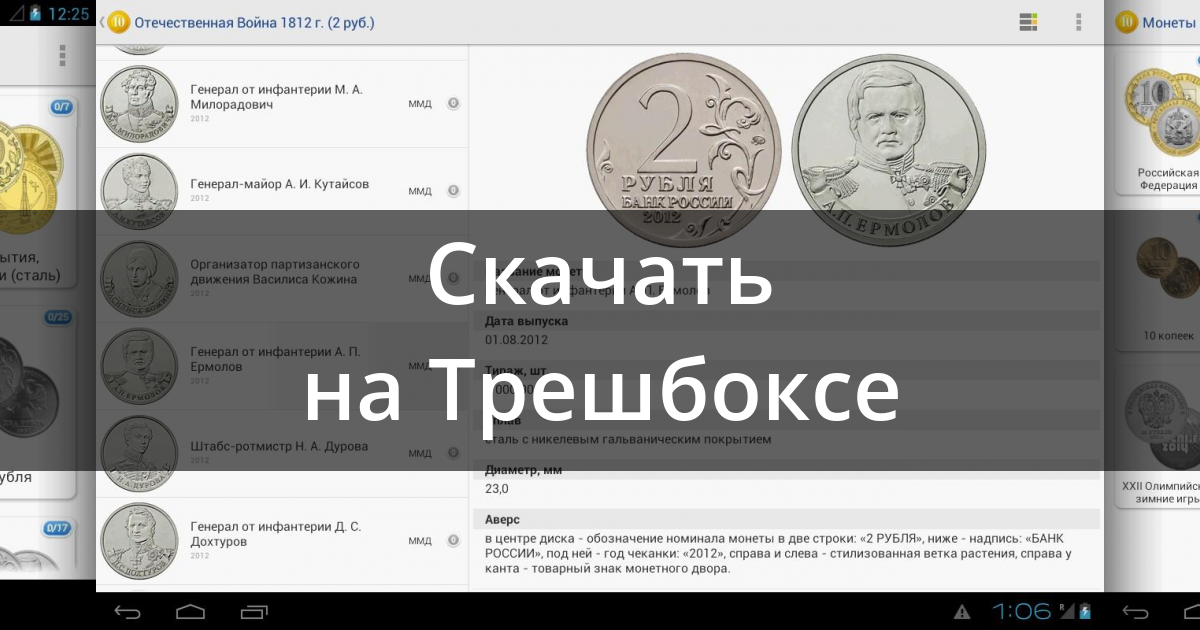Viewport: 1200px width, 630px height.
Task: Tap the 'Монеты' header title in right window
Action: (x=1169, y=22)
